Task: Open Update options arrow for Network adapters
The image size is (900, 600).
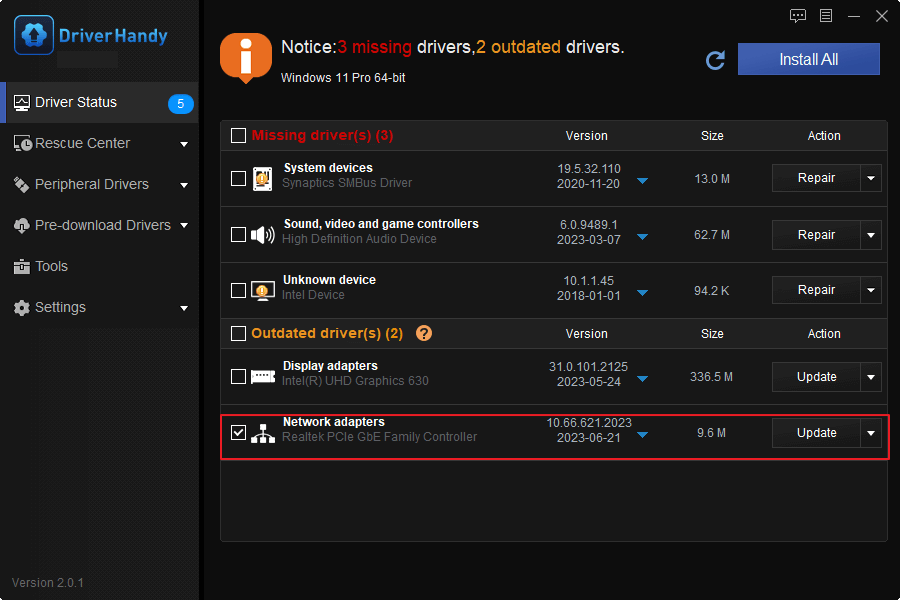Action: tap(871, 433)
